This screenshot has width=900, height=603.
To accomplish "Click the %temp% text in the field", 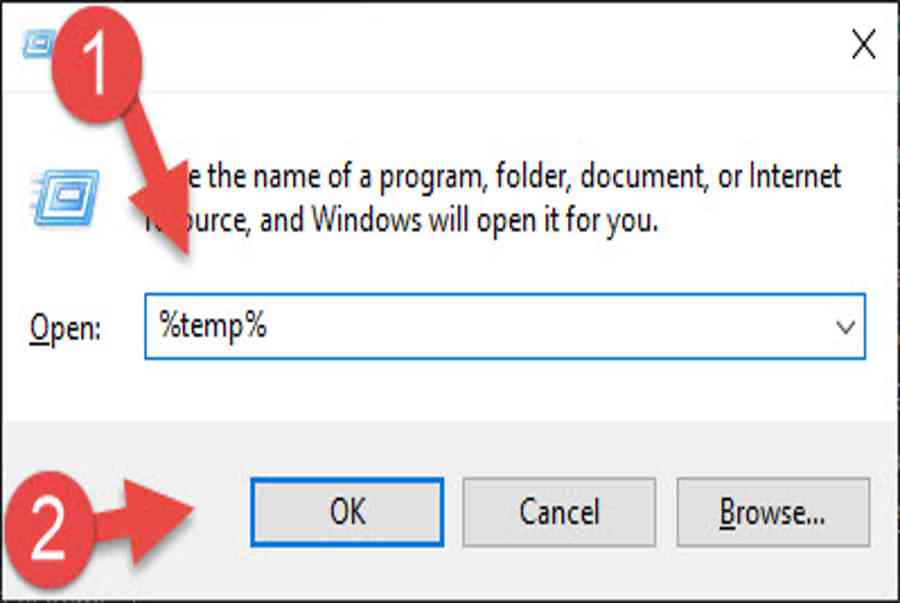I will coord(213,326).
